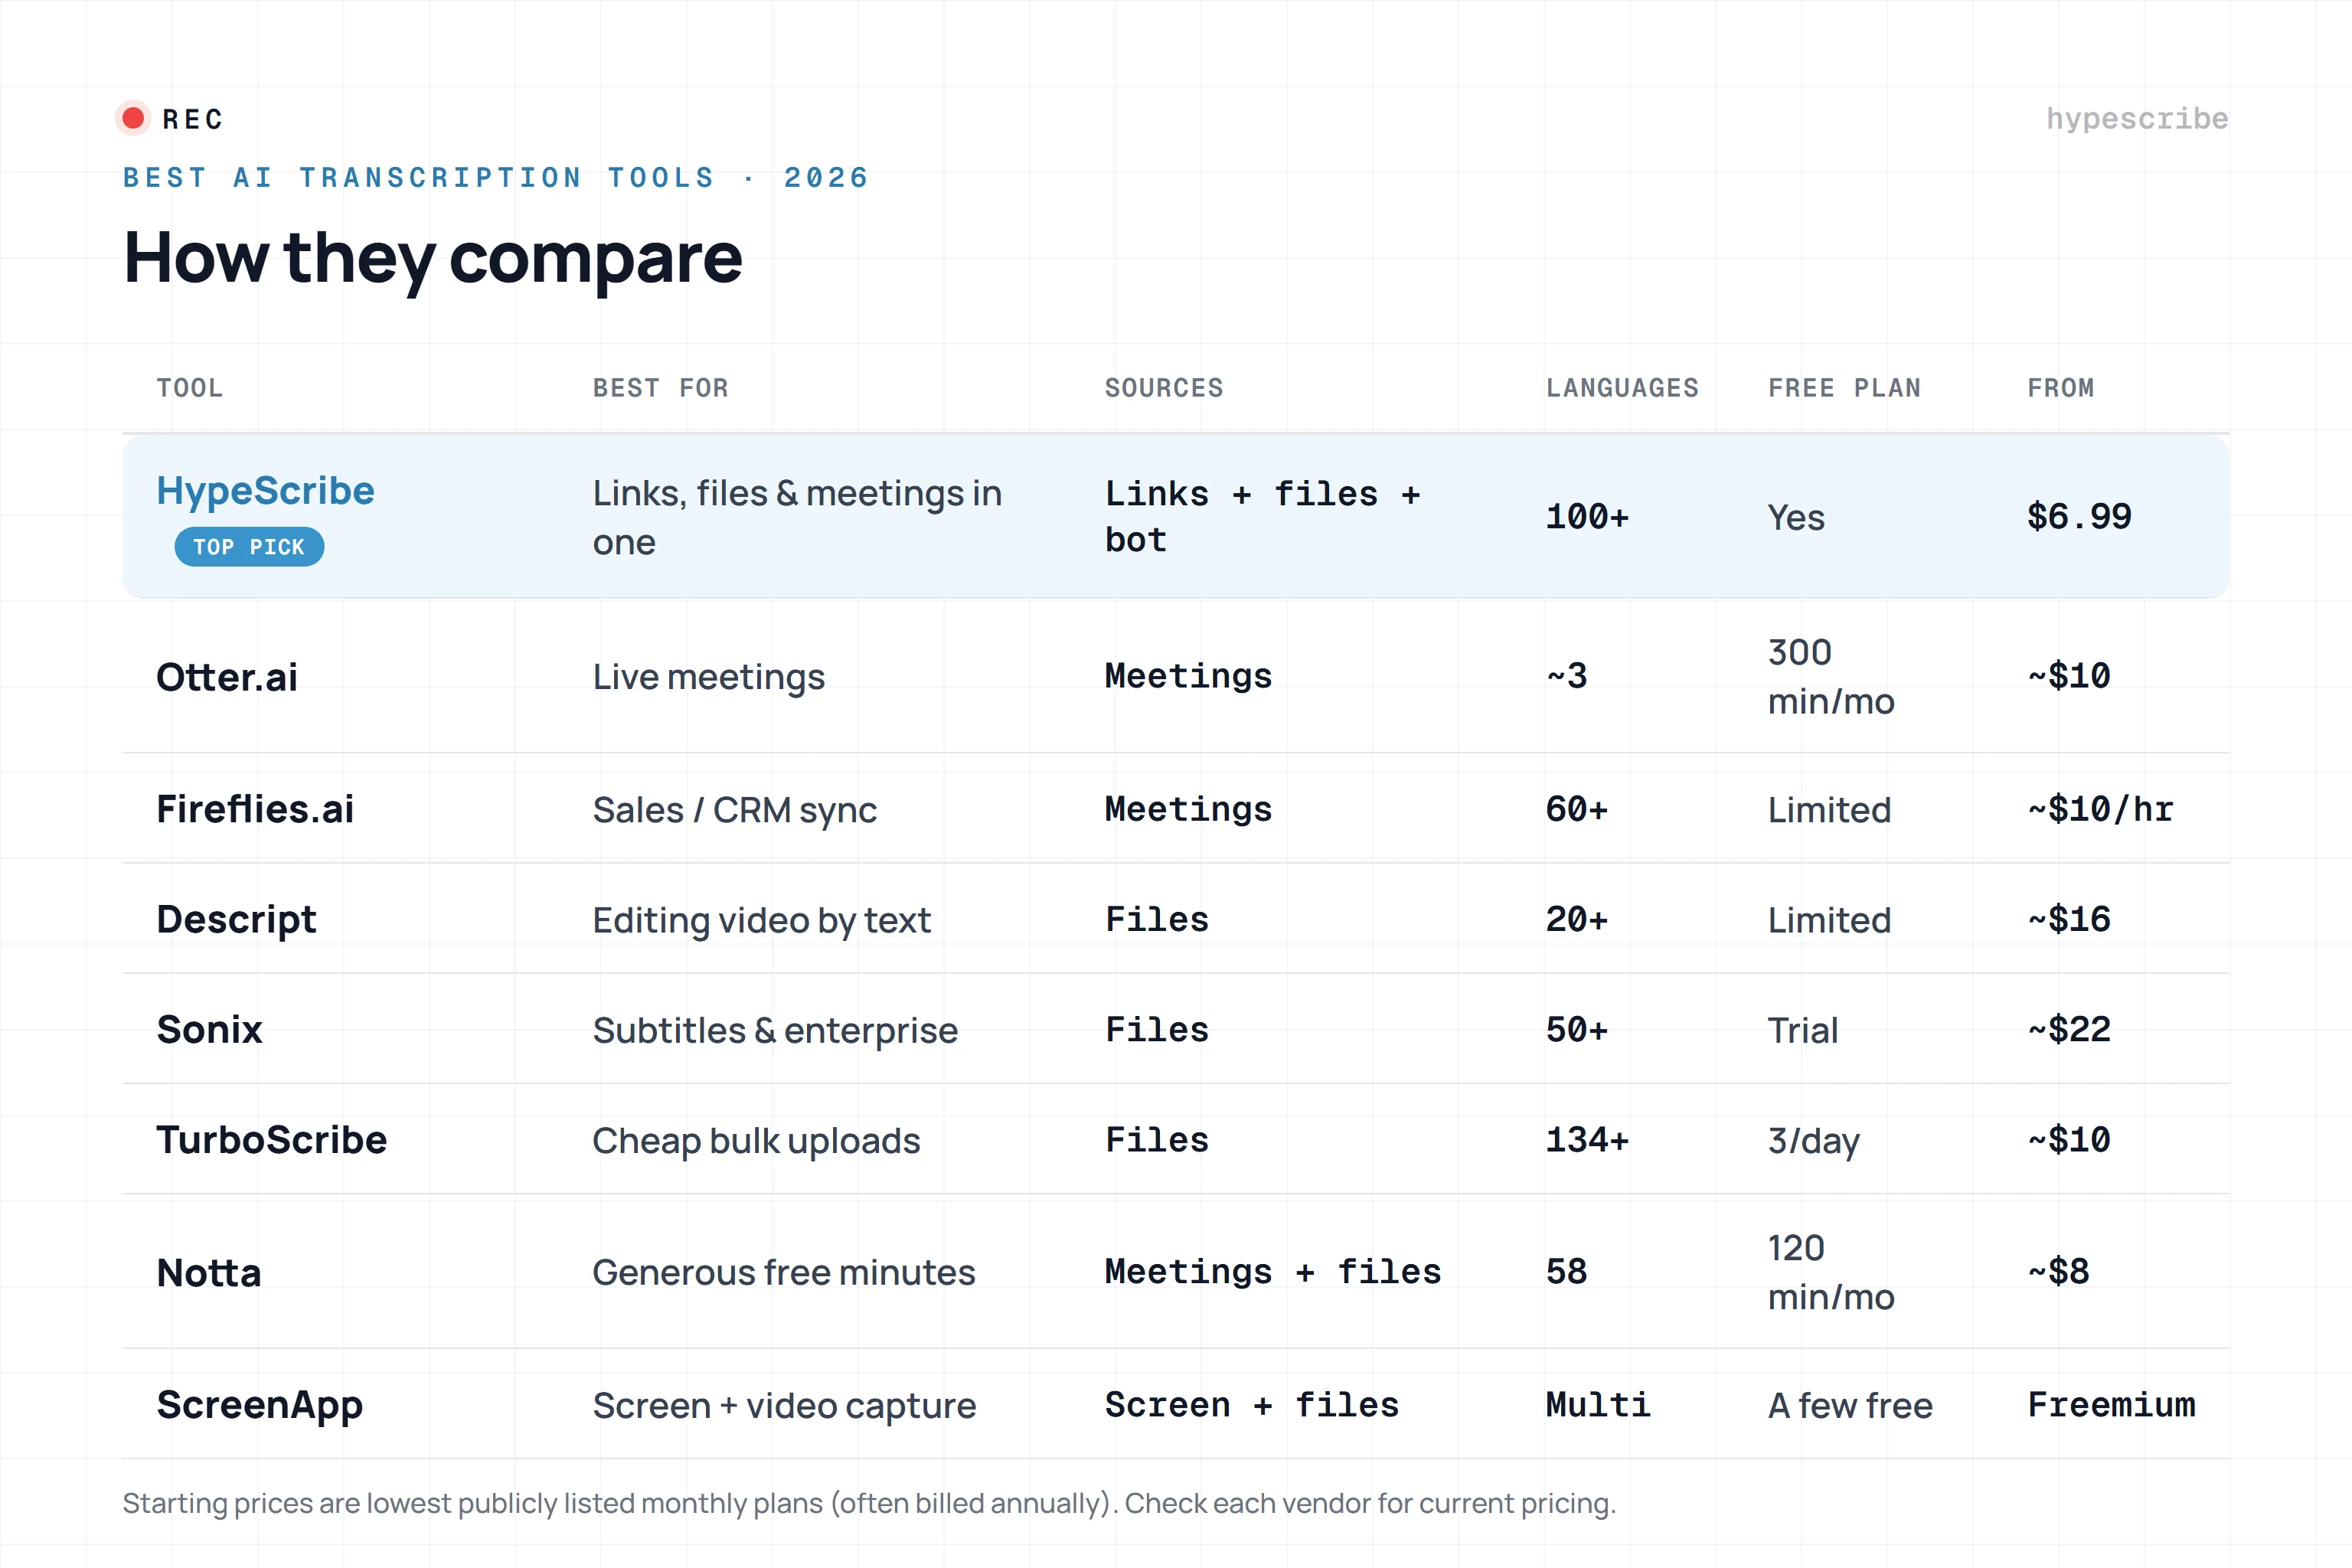2352x1568 pixels.
Task: Click the '3/day' free plan cell
Action: (1813, 1141)
